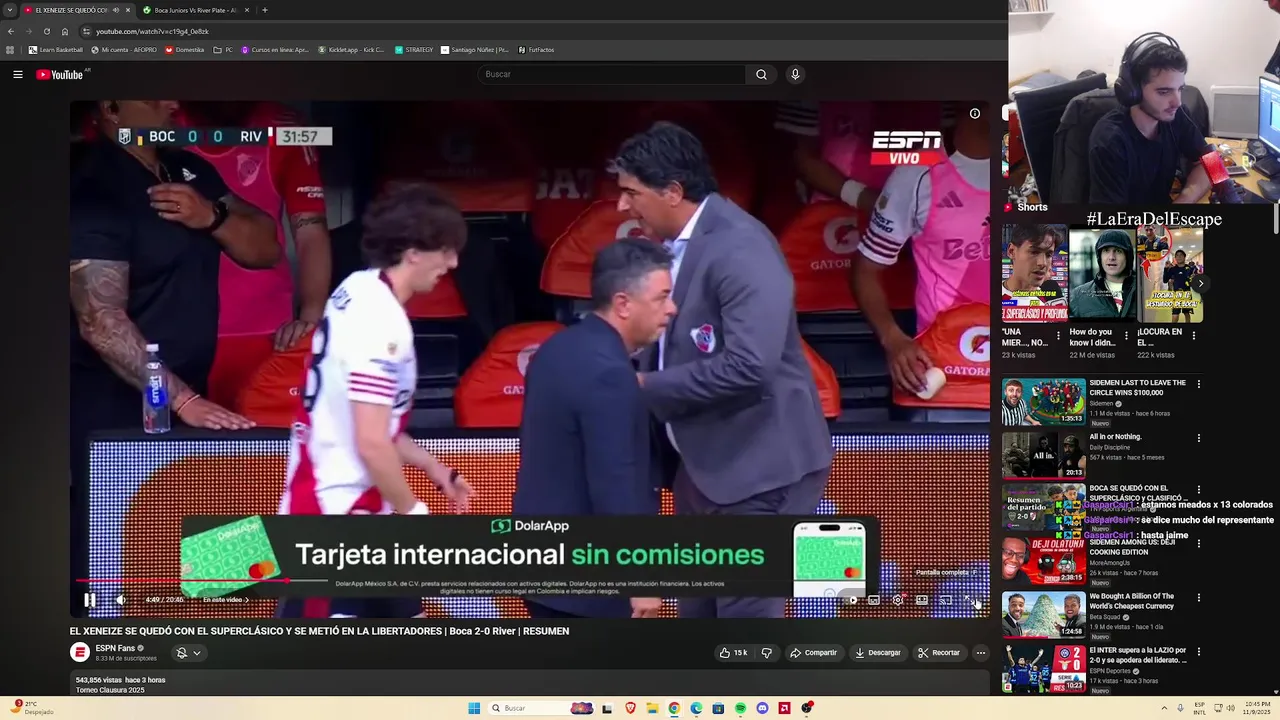The width and height of the screenshot is (1280, 720).
Task: Click the Compartir button
Action: pos(814,653)
